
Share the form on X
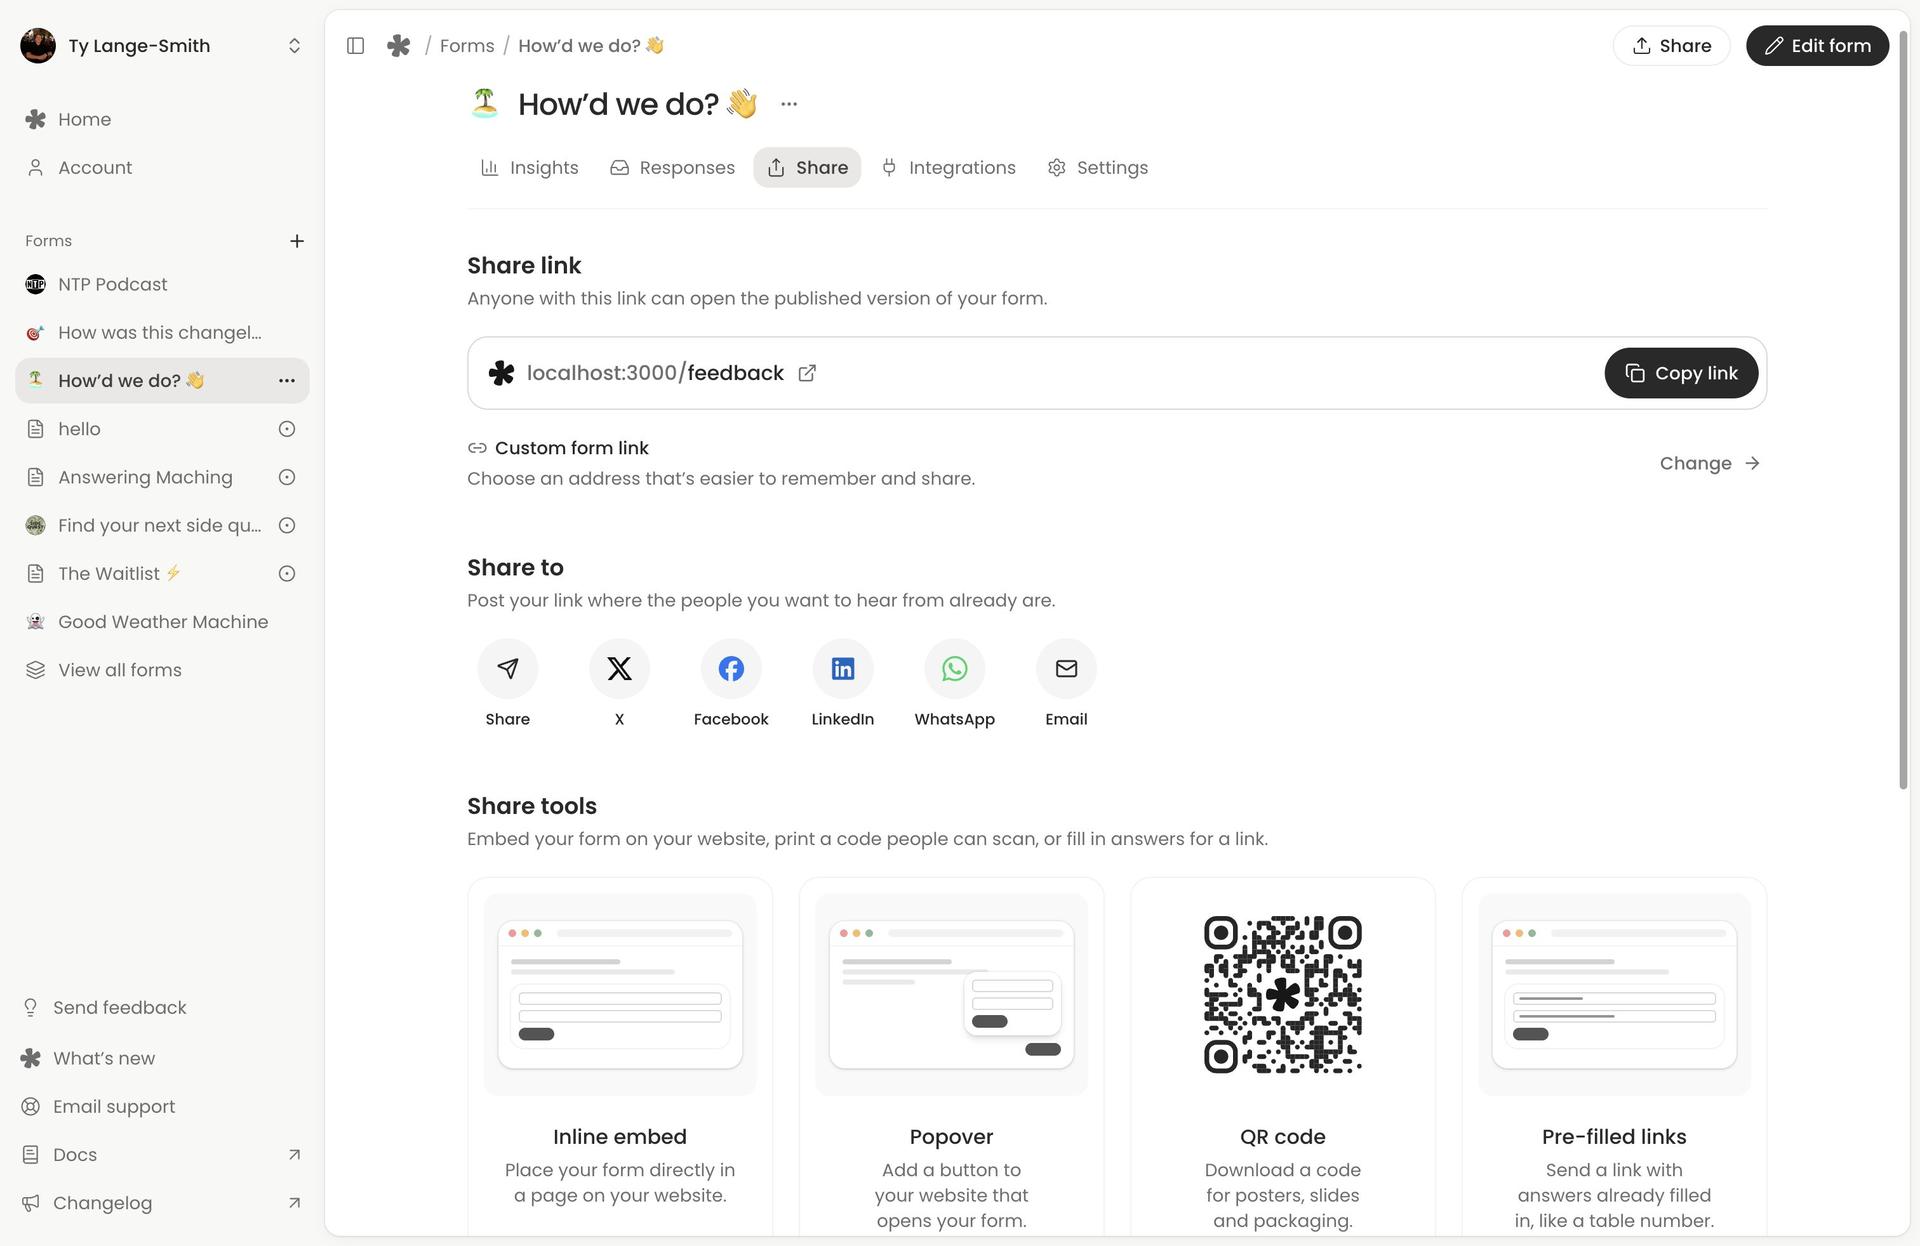[x=619, y=668]
